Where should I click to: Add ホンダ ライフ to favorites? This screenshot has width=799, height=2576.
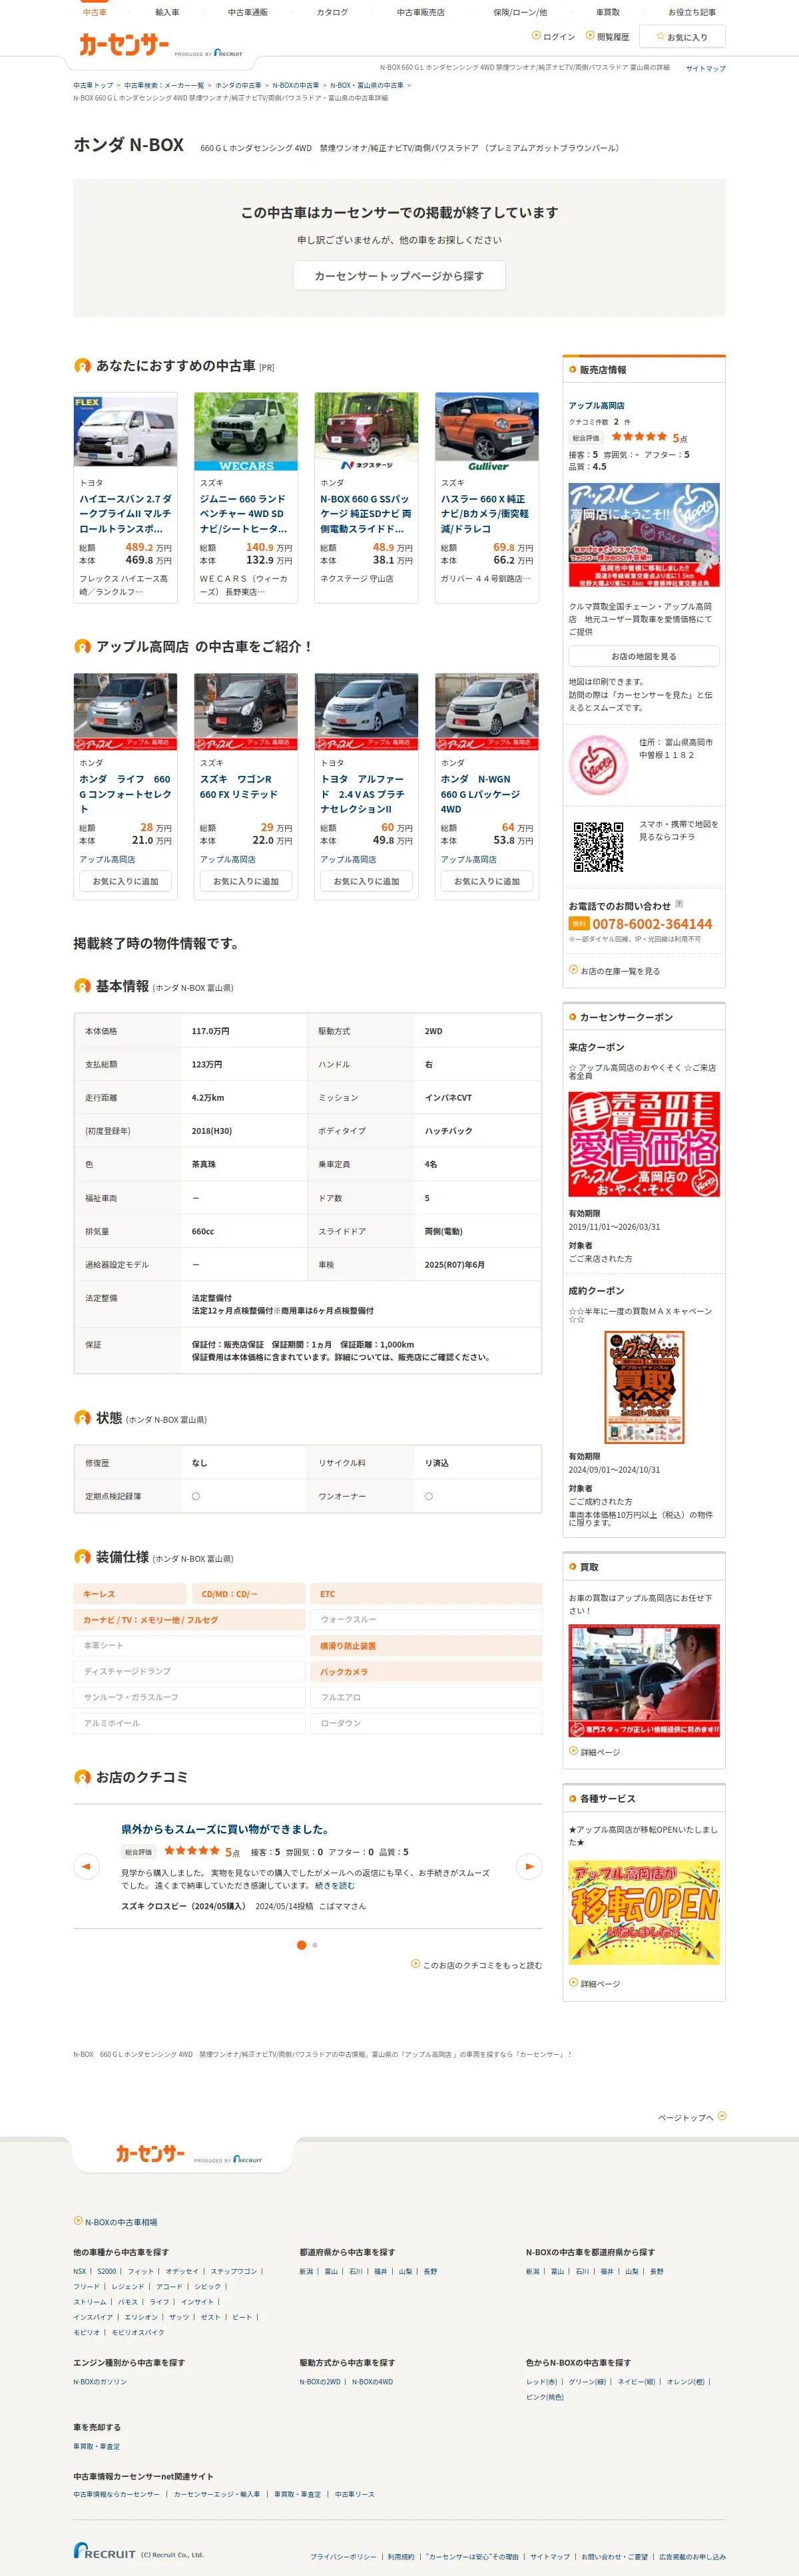[x=125, y=881]
